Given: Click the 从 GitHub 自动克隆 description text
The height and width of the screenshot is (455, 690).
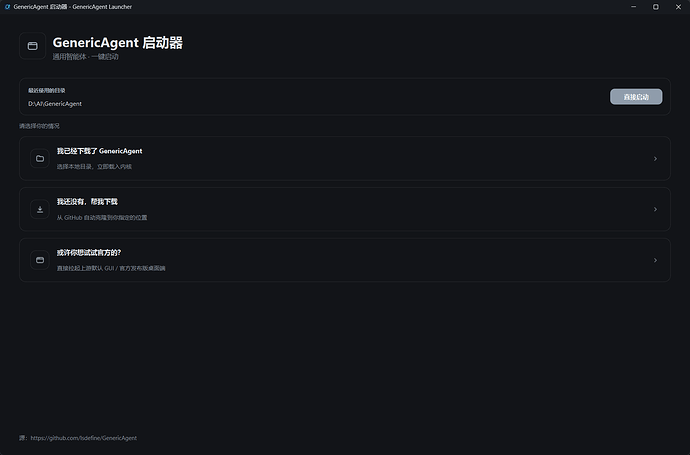Looking at the screenshot, I should [x=102, y=217].
